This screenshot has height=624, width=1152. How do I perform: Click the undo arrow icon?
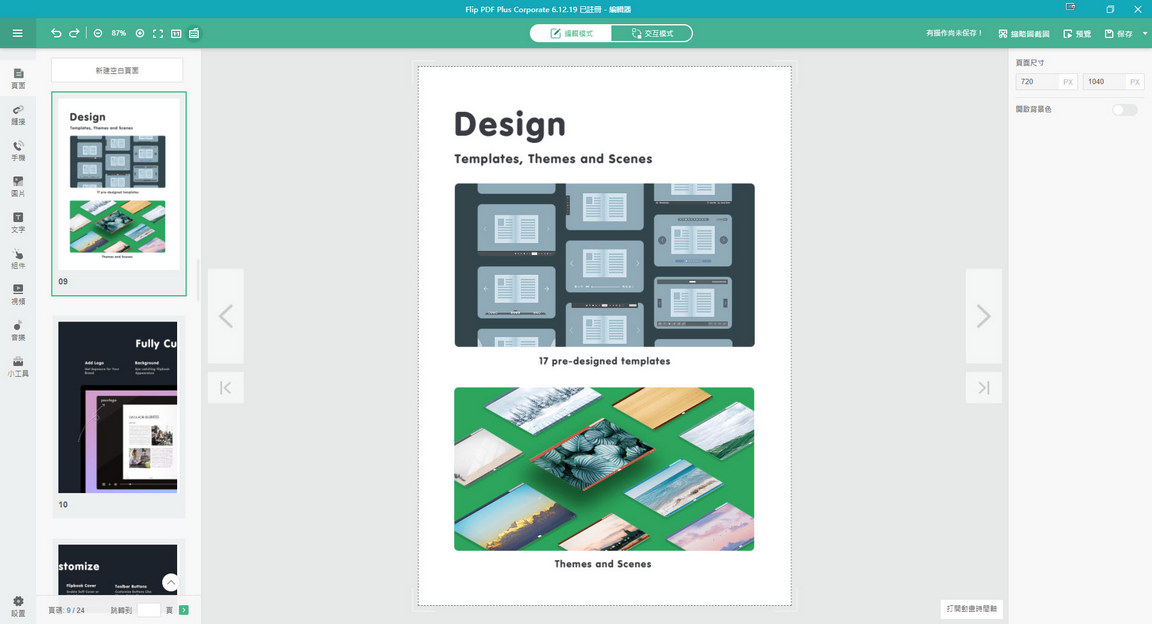[56, 33]
